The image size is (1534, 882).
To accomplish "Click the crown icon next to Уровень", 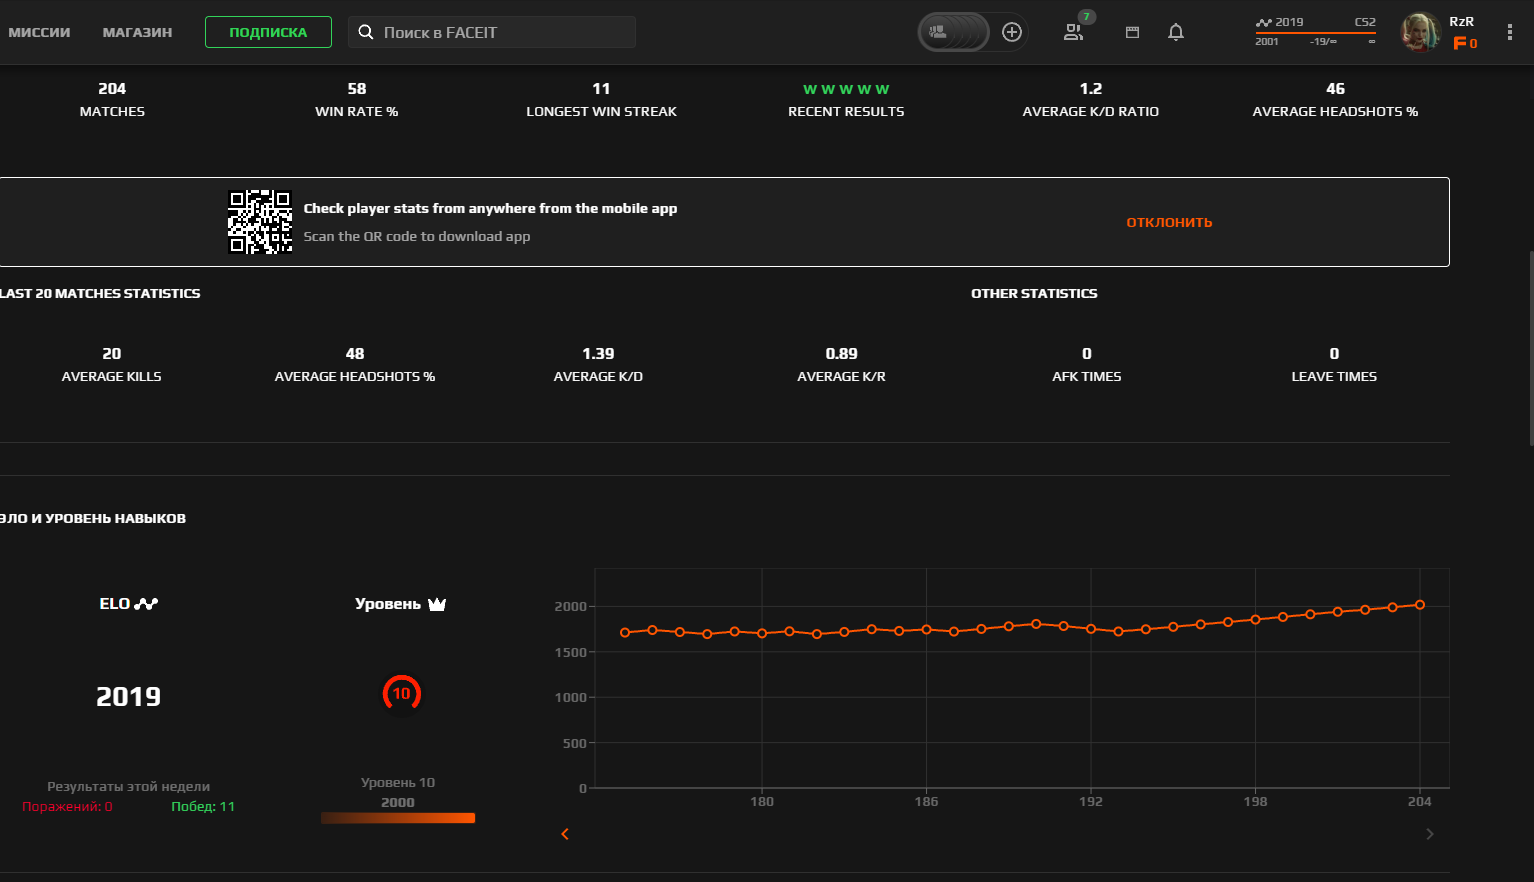I will [437, 604].
